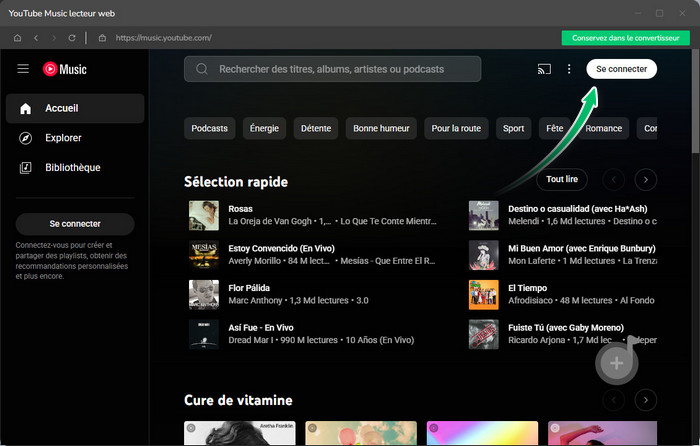Viewport: 700px width, 446px height.
Task: Click the Flor Pálida song title
Action: [x=249, y=288]
